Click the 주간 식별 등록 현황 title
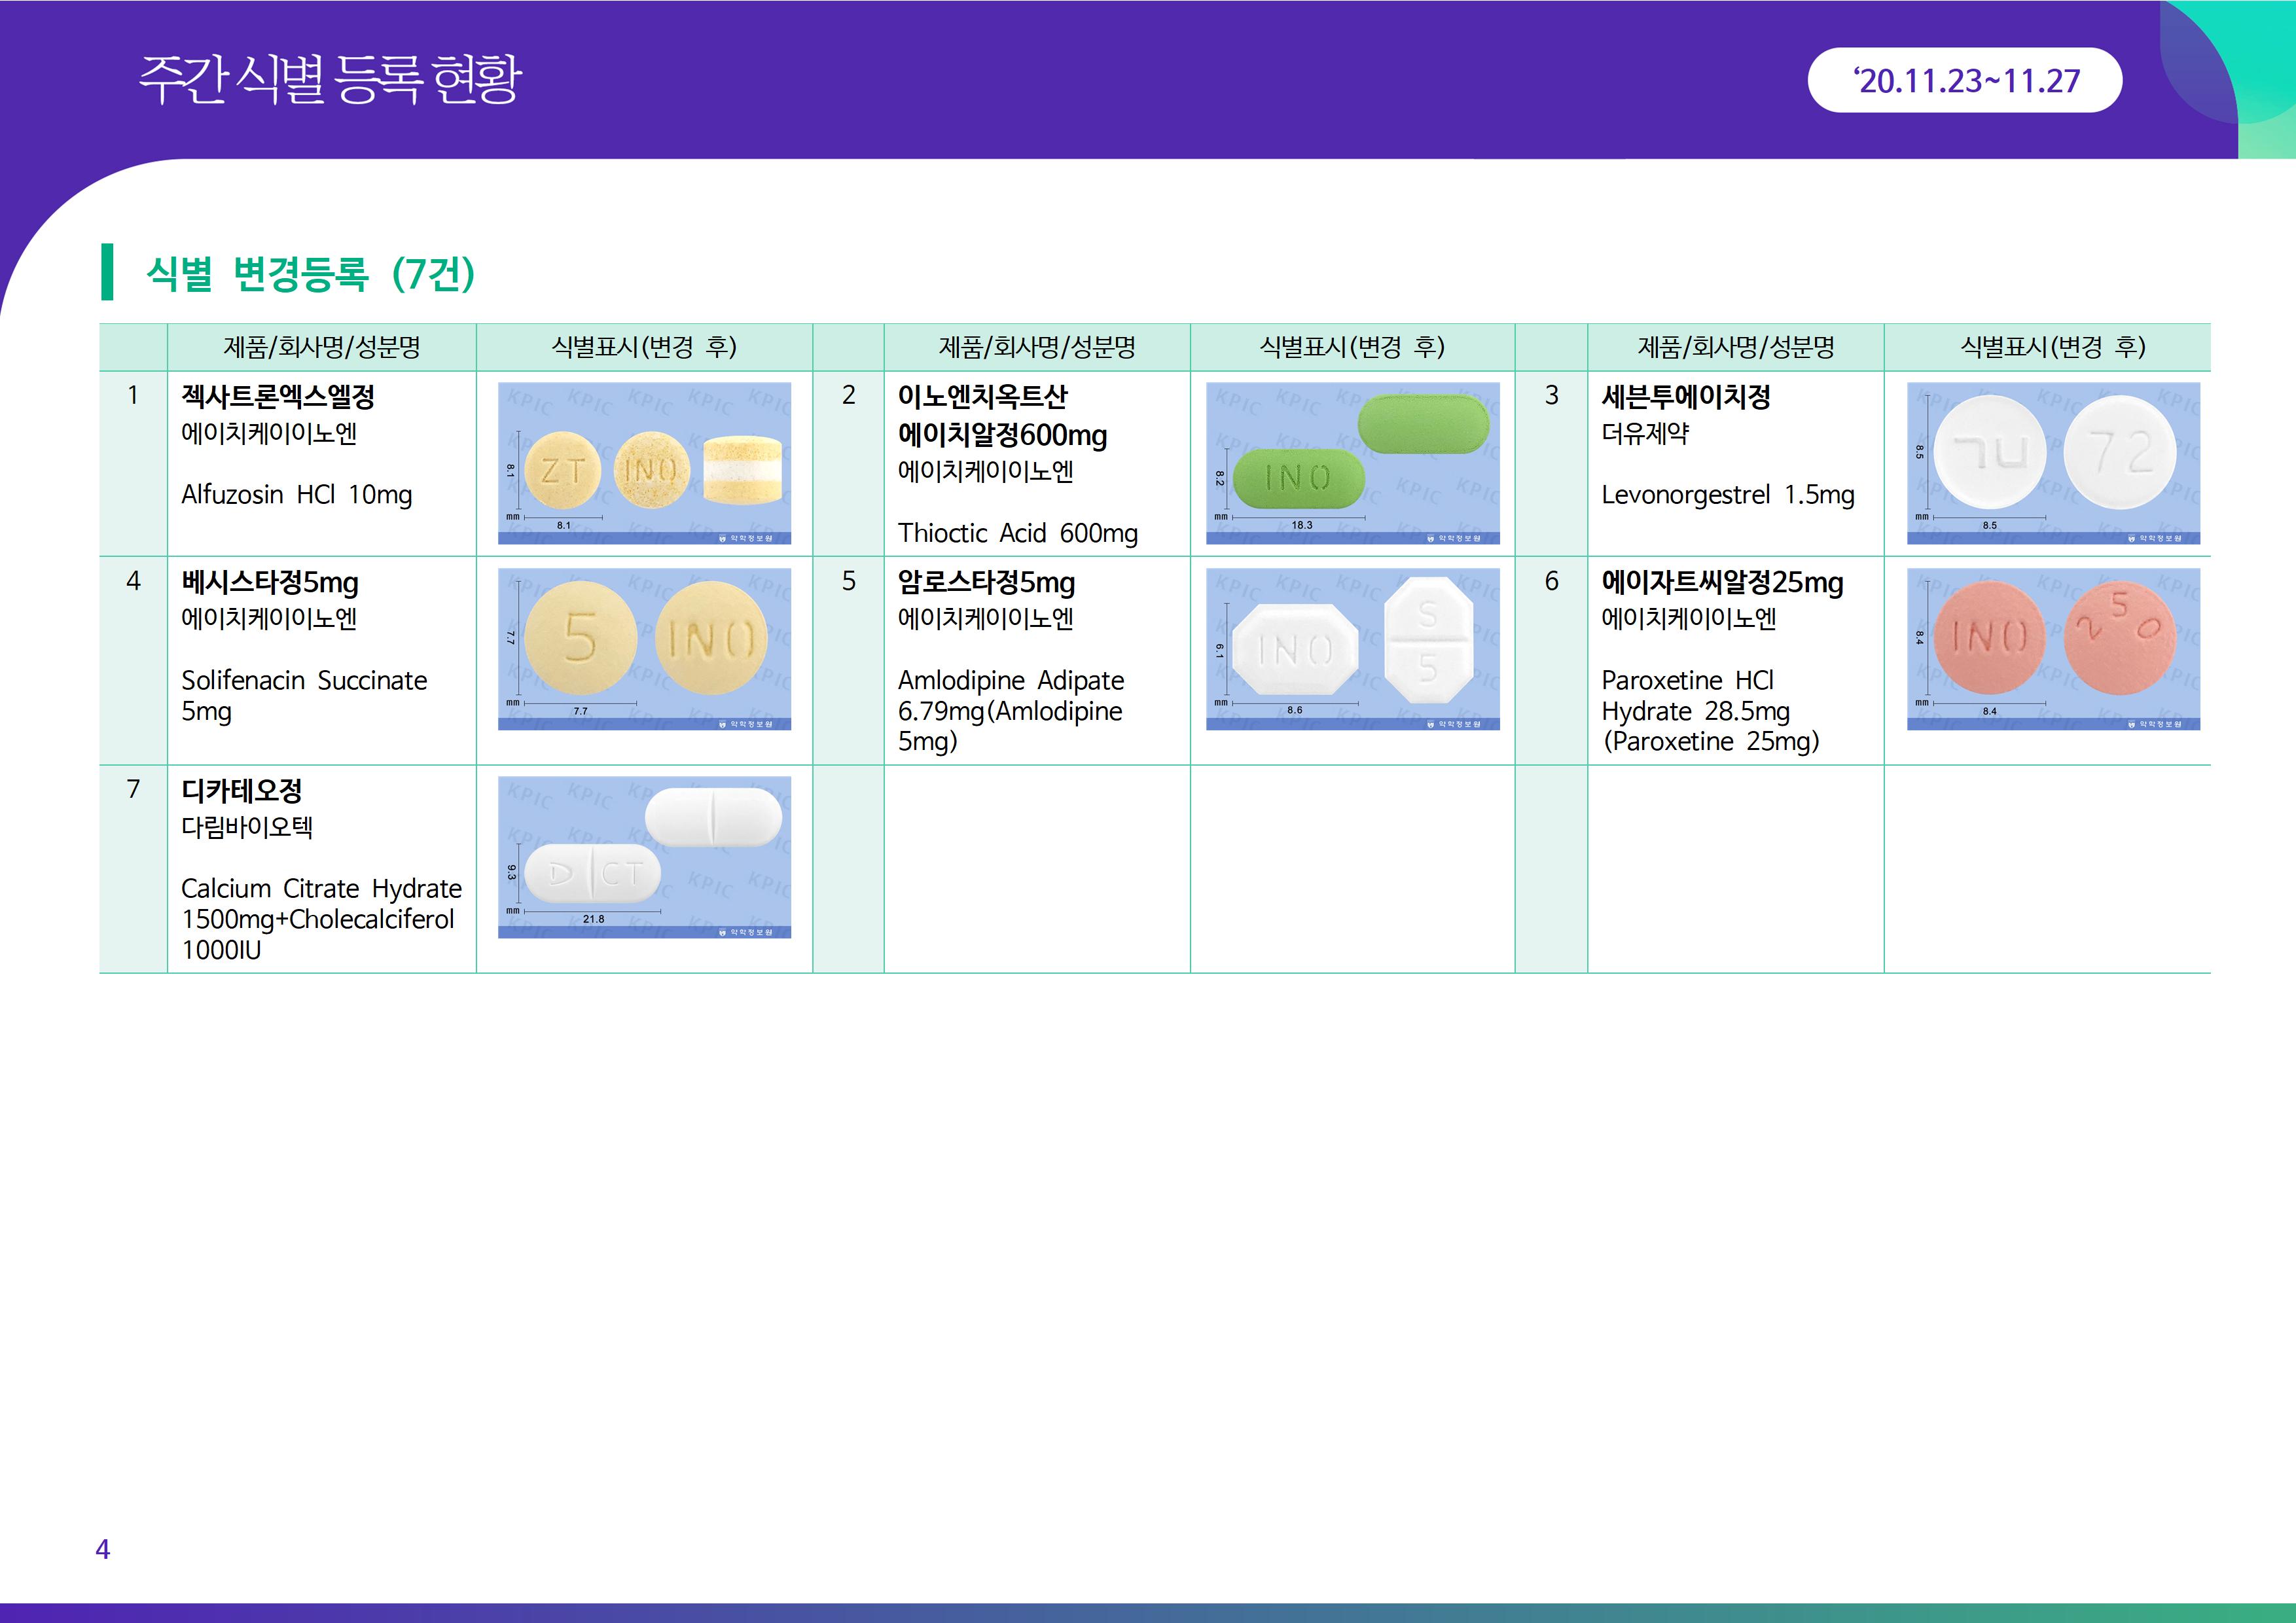The width and height of the screenshot is (2296, 1623). click(330, 79)
